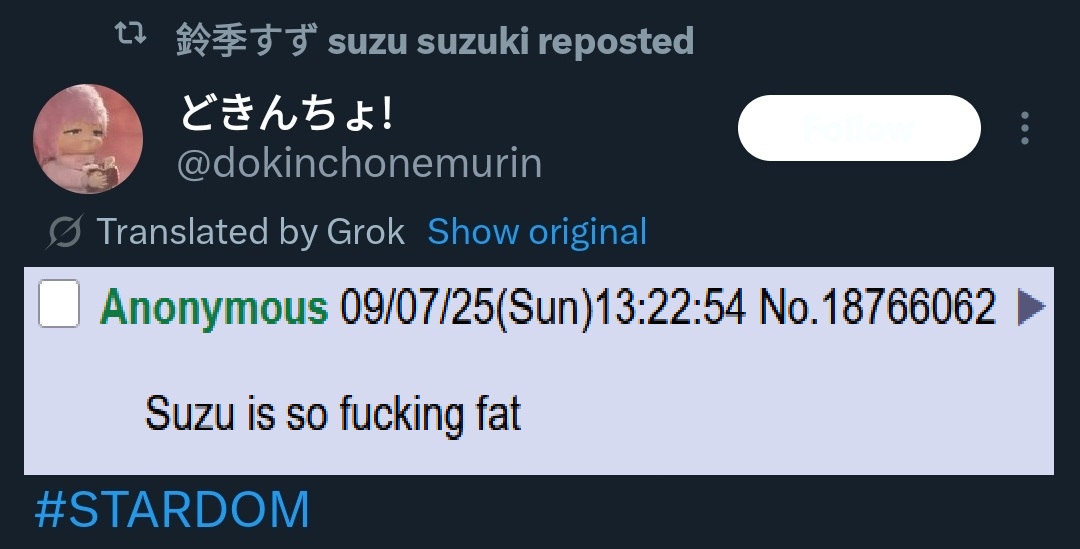The image size is (1080, 549).
Task: Open the pink-haired doll profile avatar
Action: tap(88, 138)
